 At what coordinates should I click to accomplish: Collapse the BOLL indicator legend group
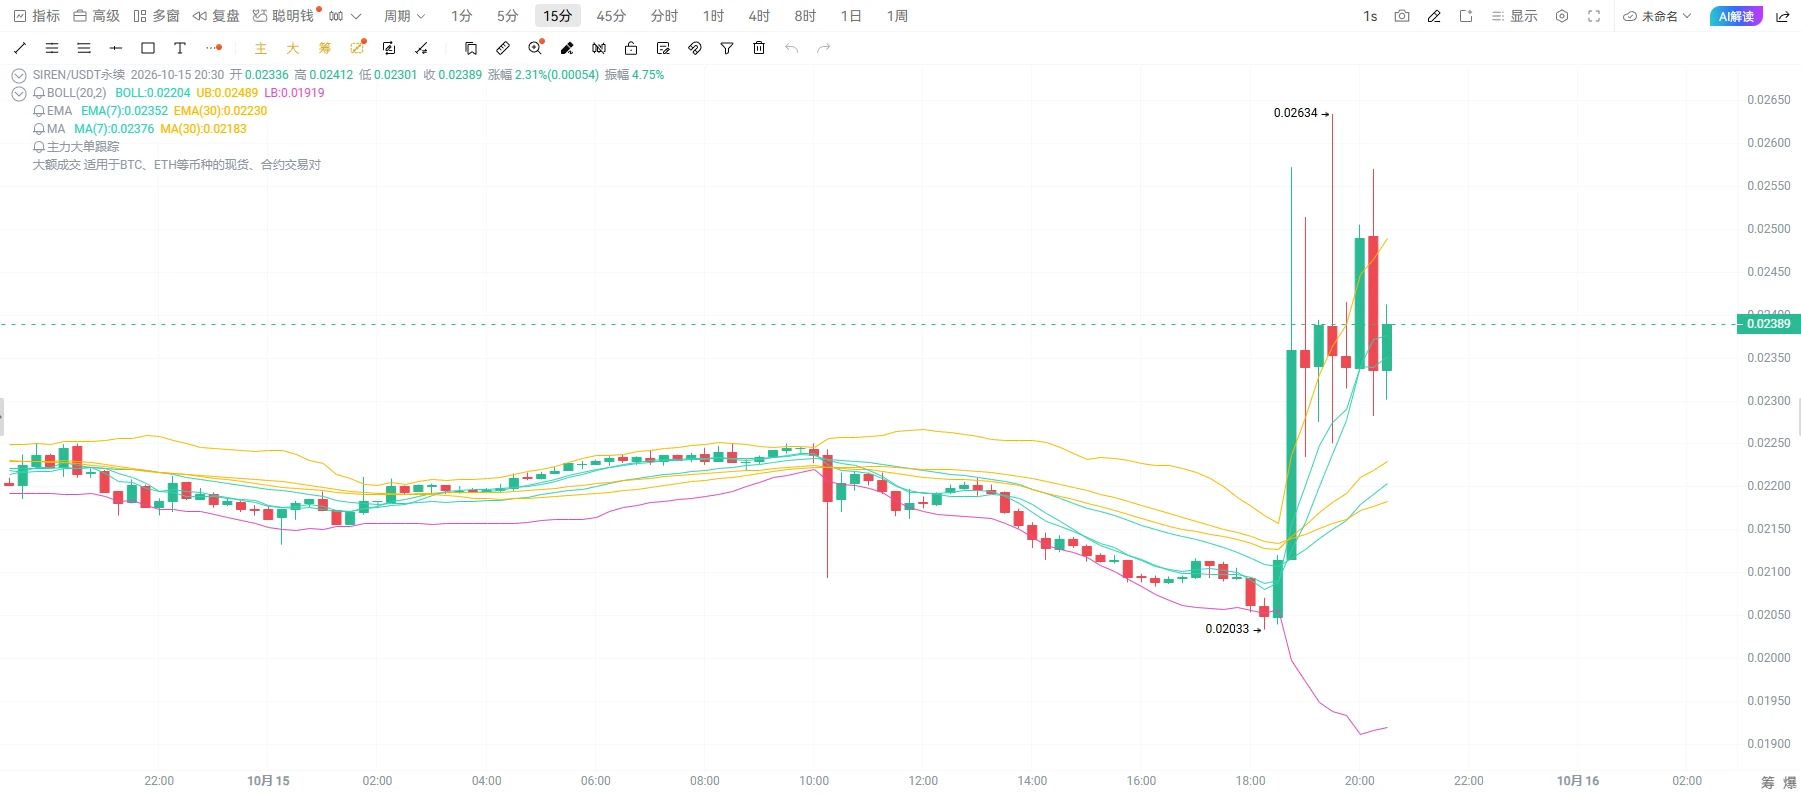point(19,93)
